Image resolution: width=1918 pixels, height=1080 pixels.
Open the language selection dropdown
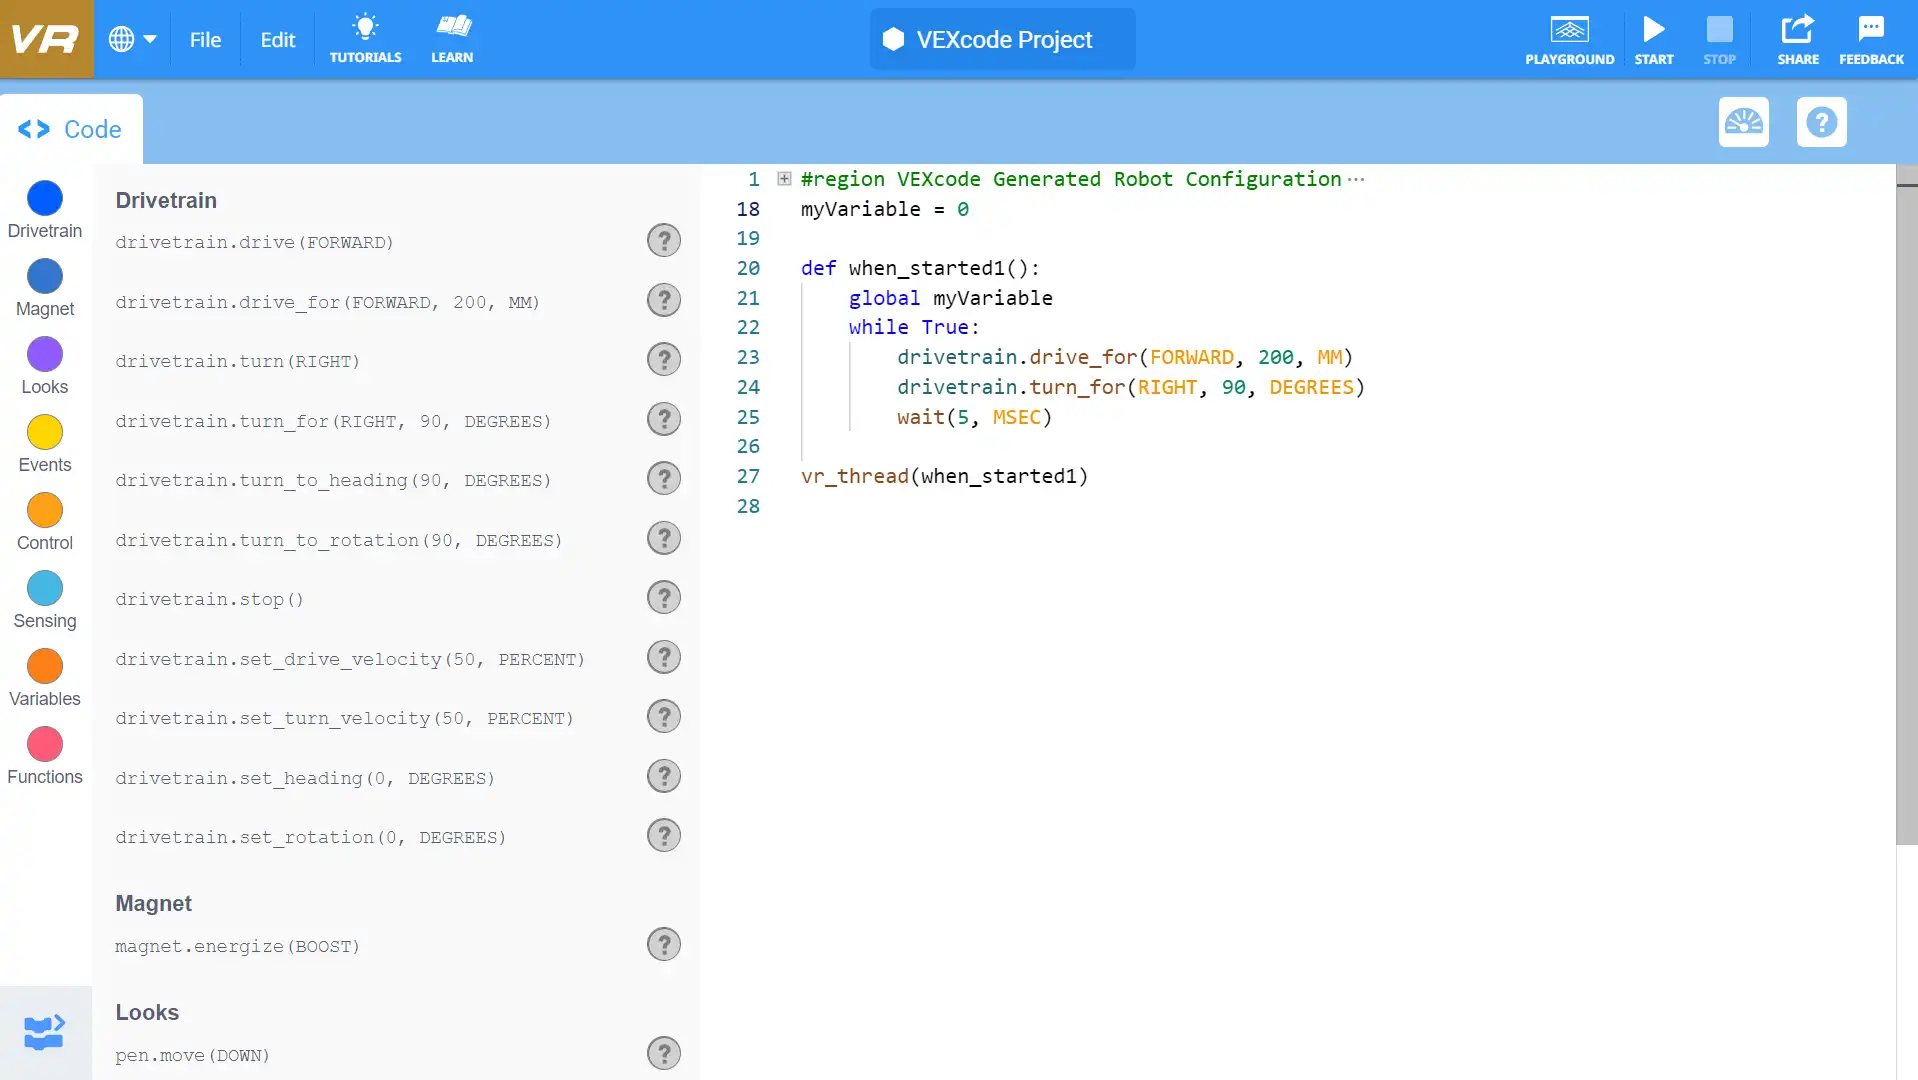point(133,39)
